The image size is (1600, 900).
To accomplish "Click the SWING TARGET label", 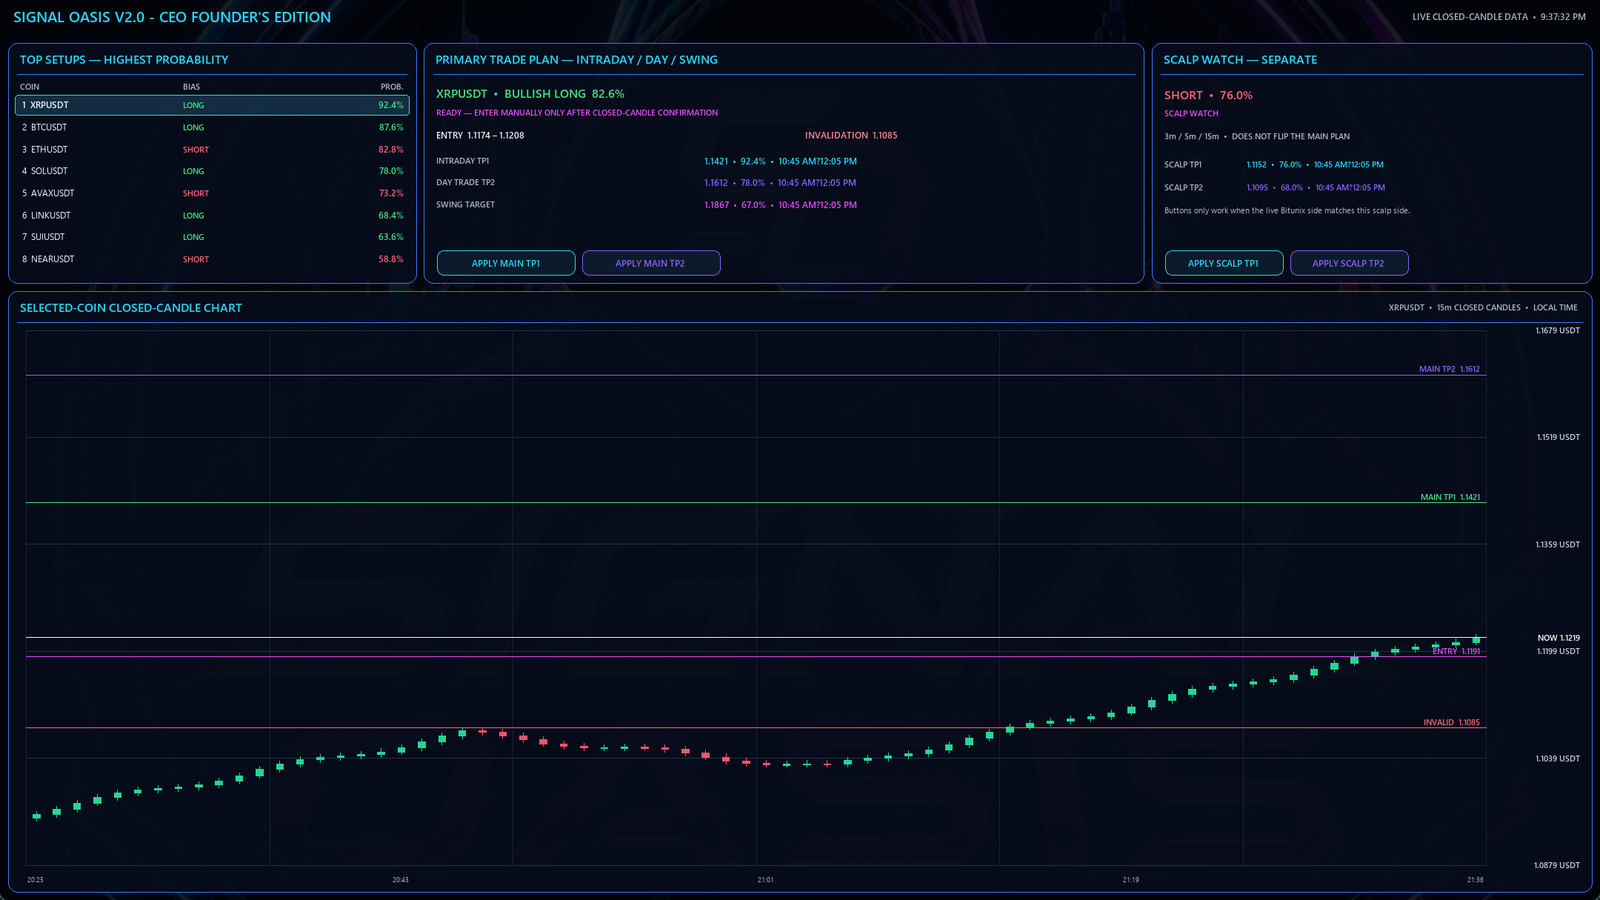I will point(465,205).
